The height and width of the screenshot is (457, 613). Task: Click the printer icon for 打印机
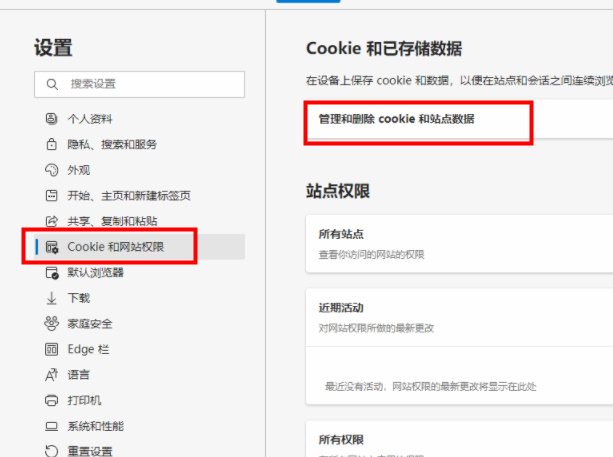point(51,400)
